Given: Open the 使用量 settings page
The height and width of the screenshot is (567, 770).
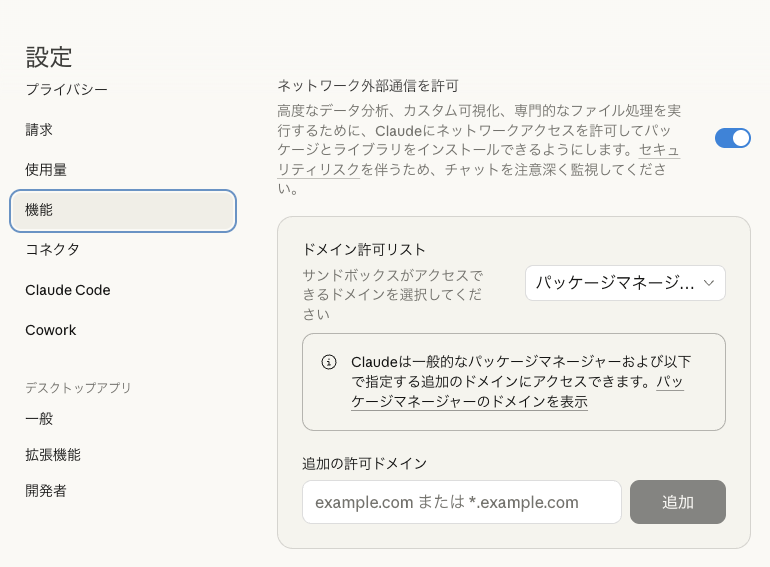Looking at the screenshot, I should pos(46,170).
